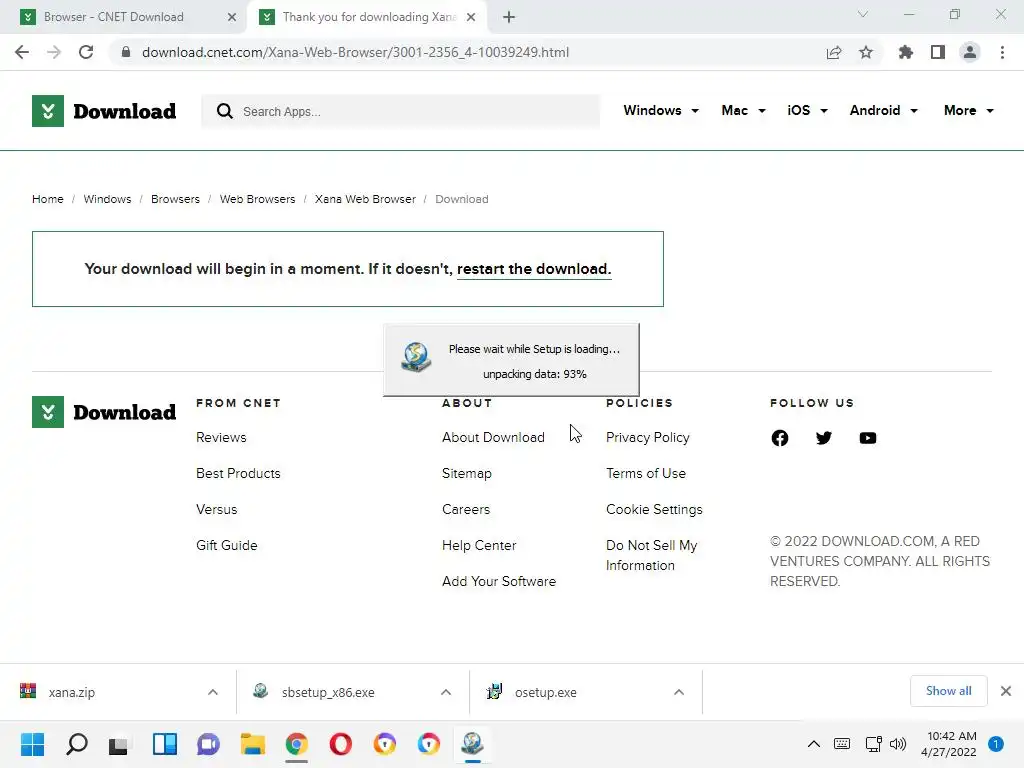Go to Web Browsers breadcrumb
Image resolution: width=1024 pixels, height=768 pixels.
257,199
